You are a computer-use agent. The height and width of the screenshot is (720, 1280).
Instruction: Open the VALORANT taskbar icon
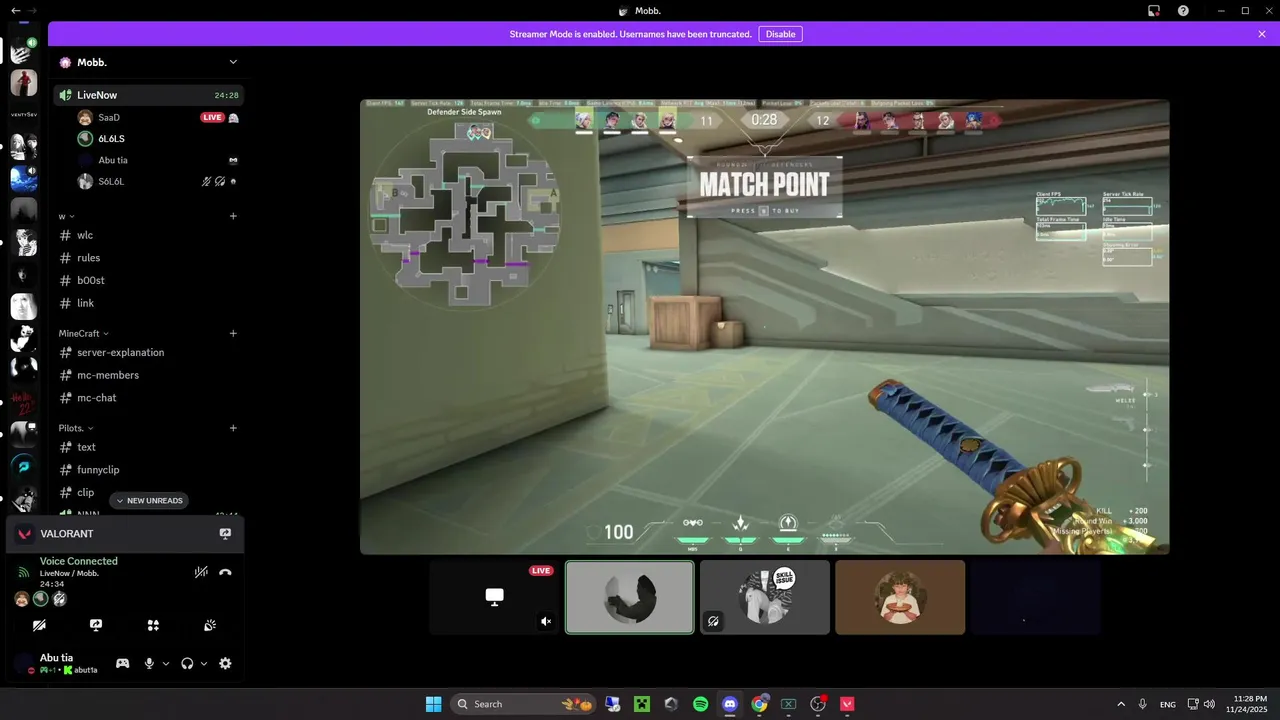(x=848, y=704)
